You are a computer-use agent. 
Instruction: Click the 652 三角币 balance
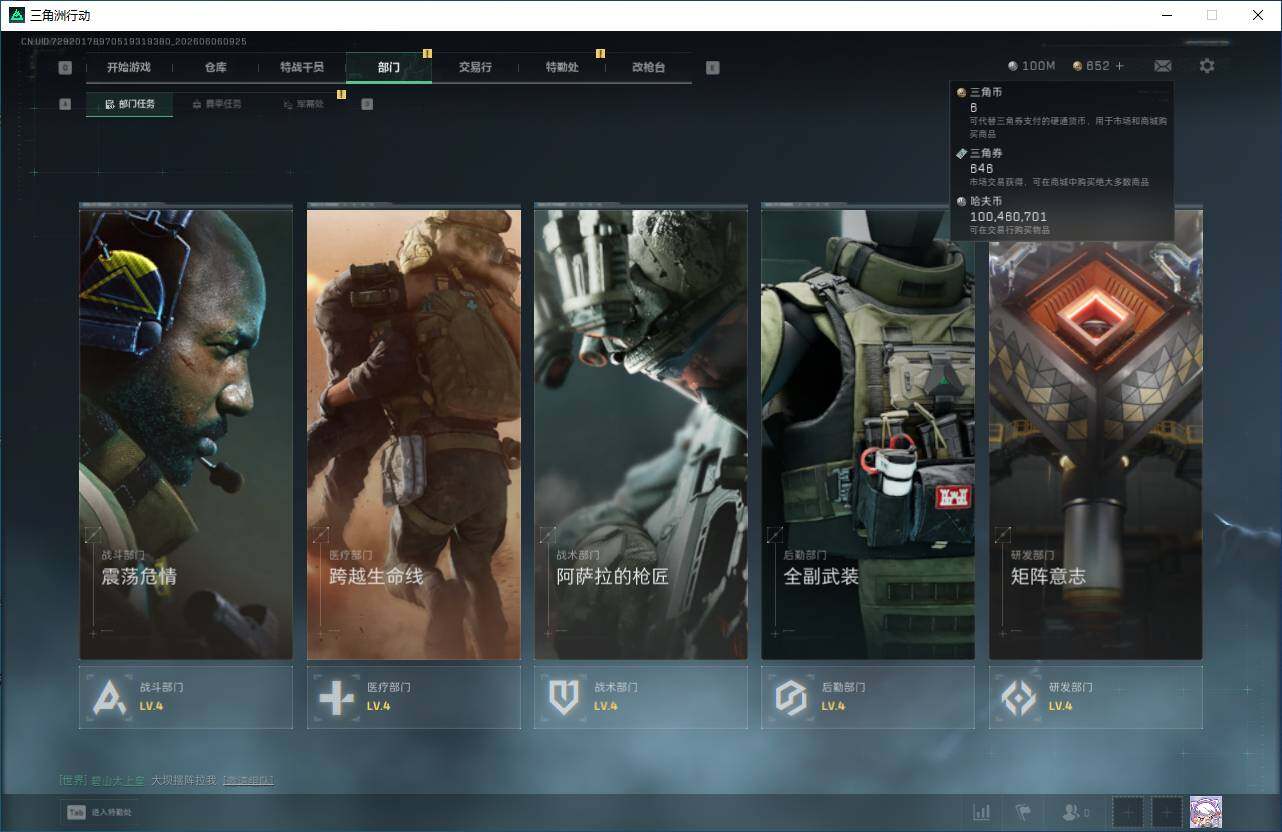(x=1091, y=66)
